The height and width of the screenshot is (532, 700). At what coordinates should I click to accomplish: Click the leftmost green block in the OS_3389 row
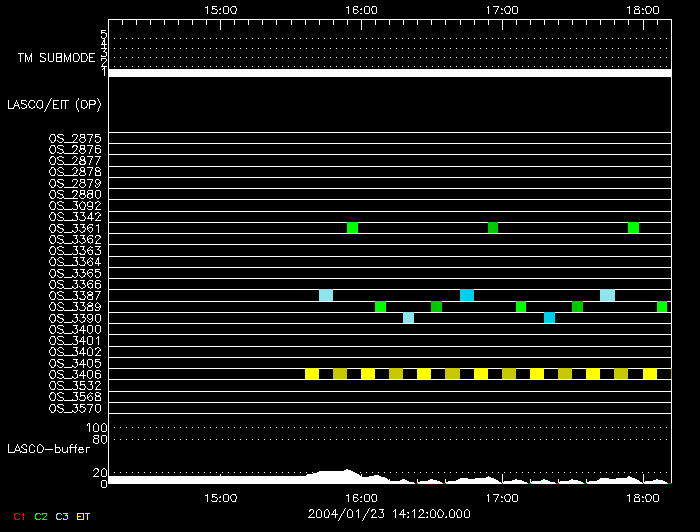pos(380,307)
